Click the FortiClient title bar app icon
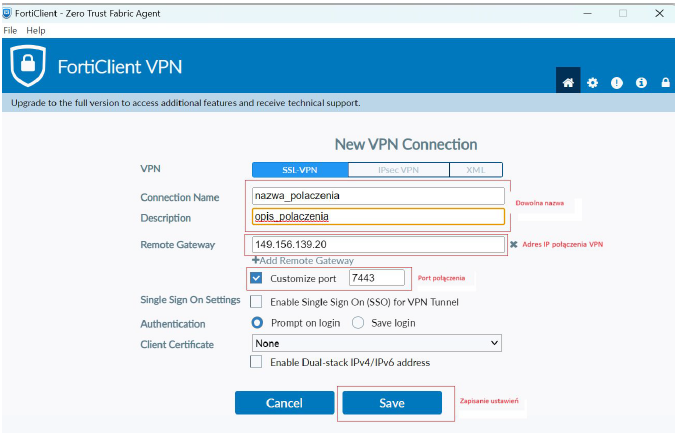Image resolution: width=675 pixels, height=433 pixels. [x=9, y=13]
